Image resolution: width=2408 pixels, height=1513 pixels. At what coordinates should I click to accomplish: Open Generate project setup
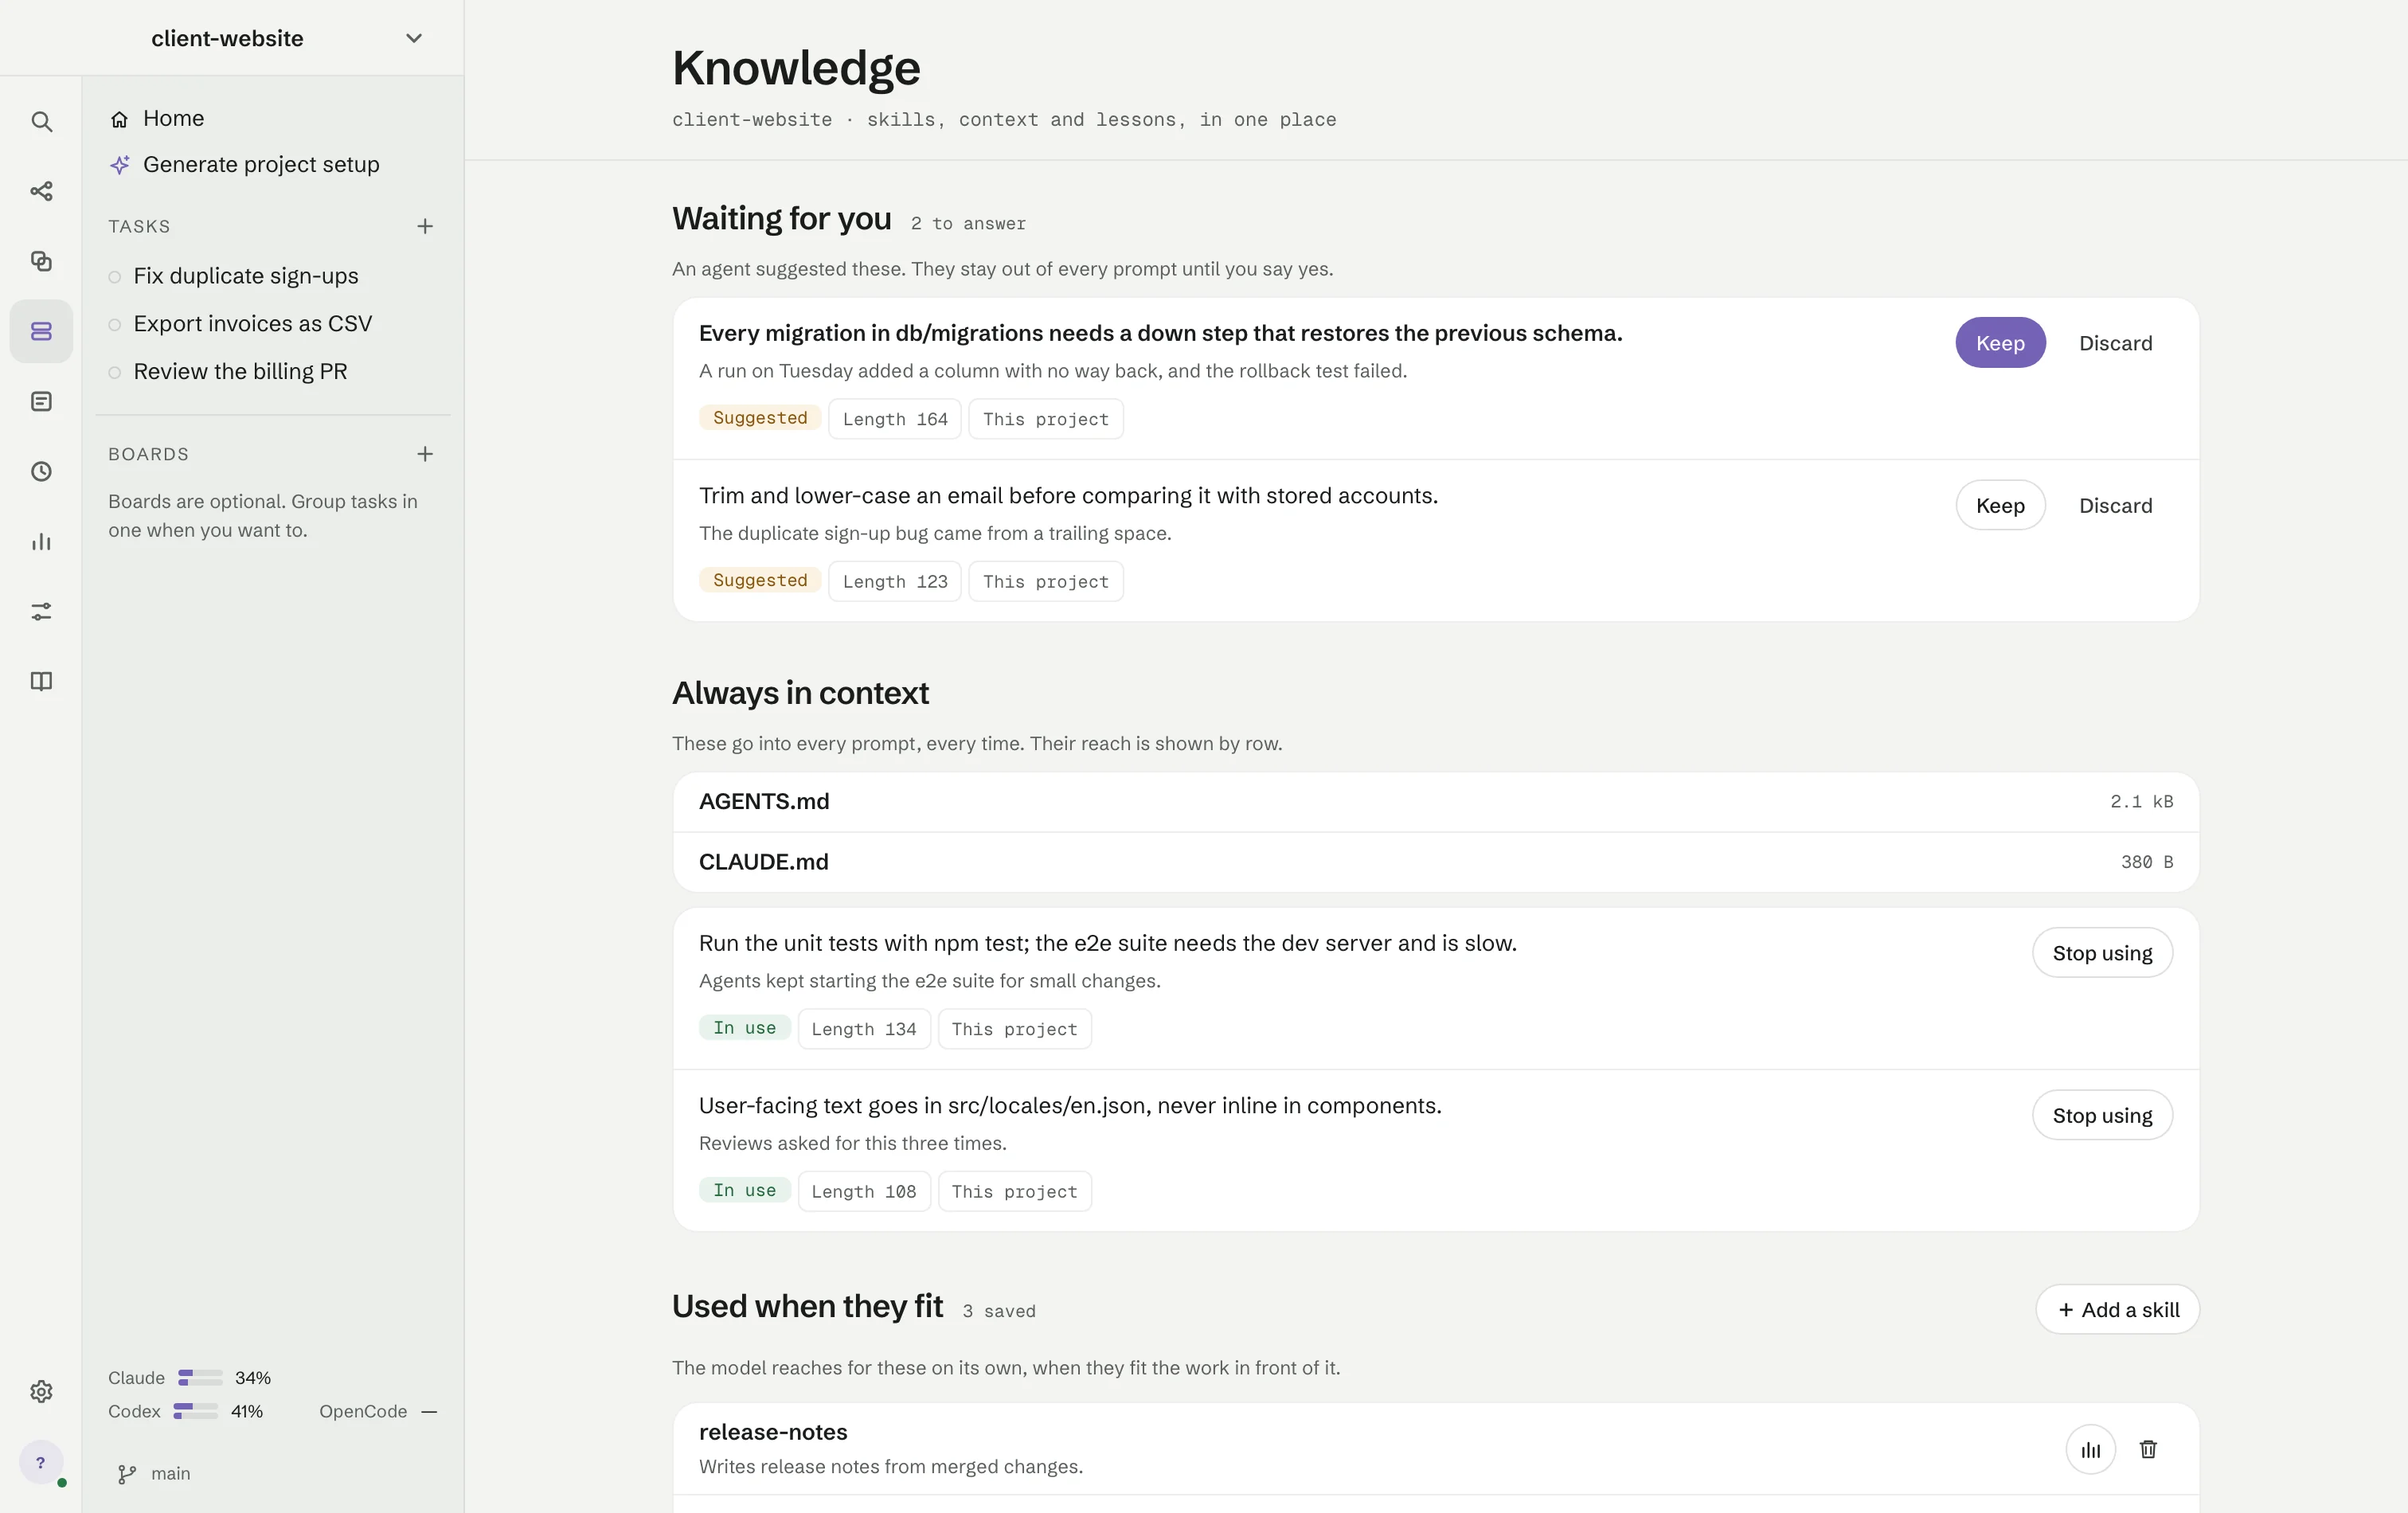[261, 164]
